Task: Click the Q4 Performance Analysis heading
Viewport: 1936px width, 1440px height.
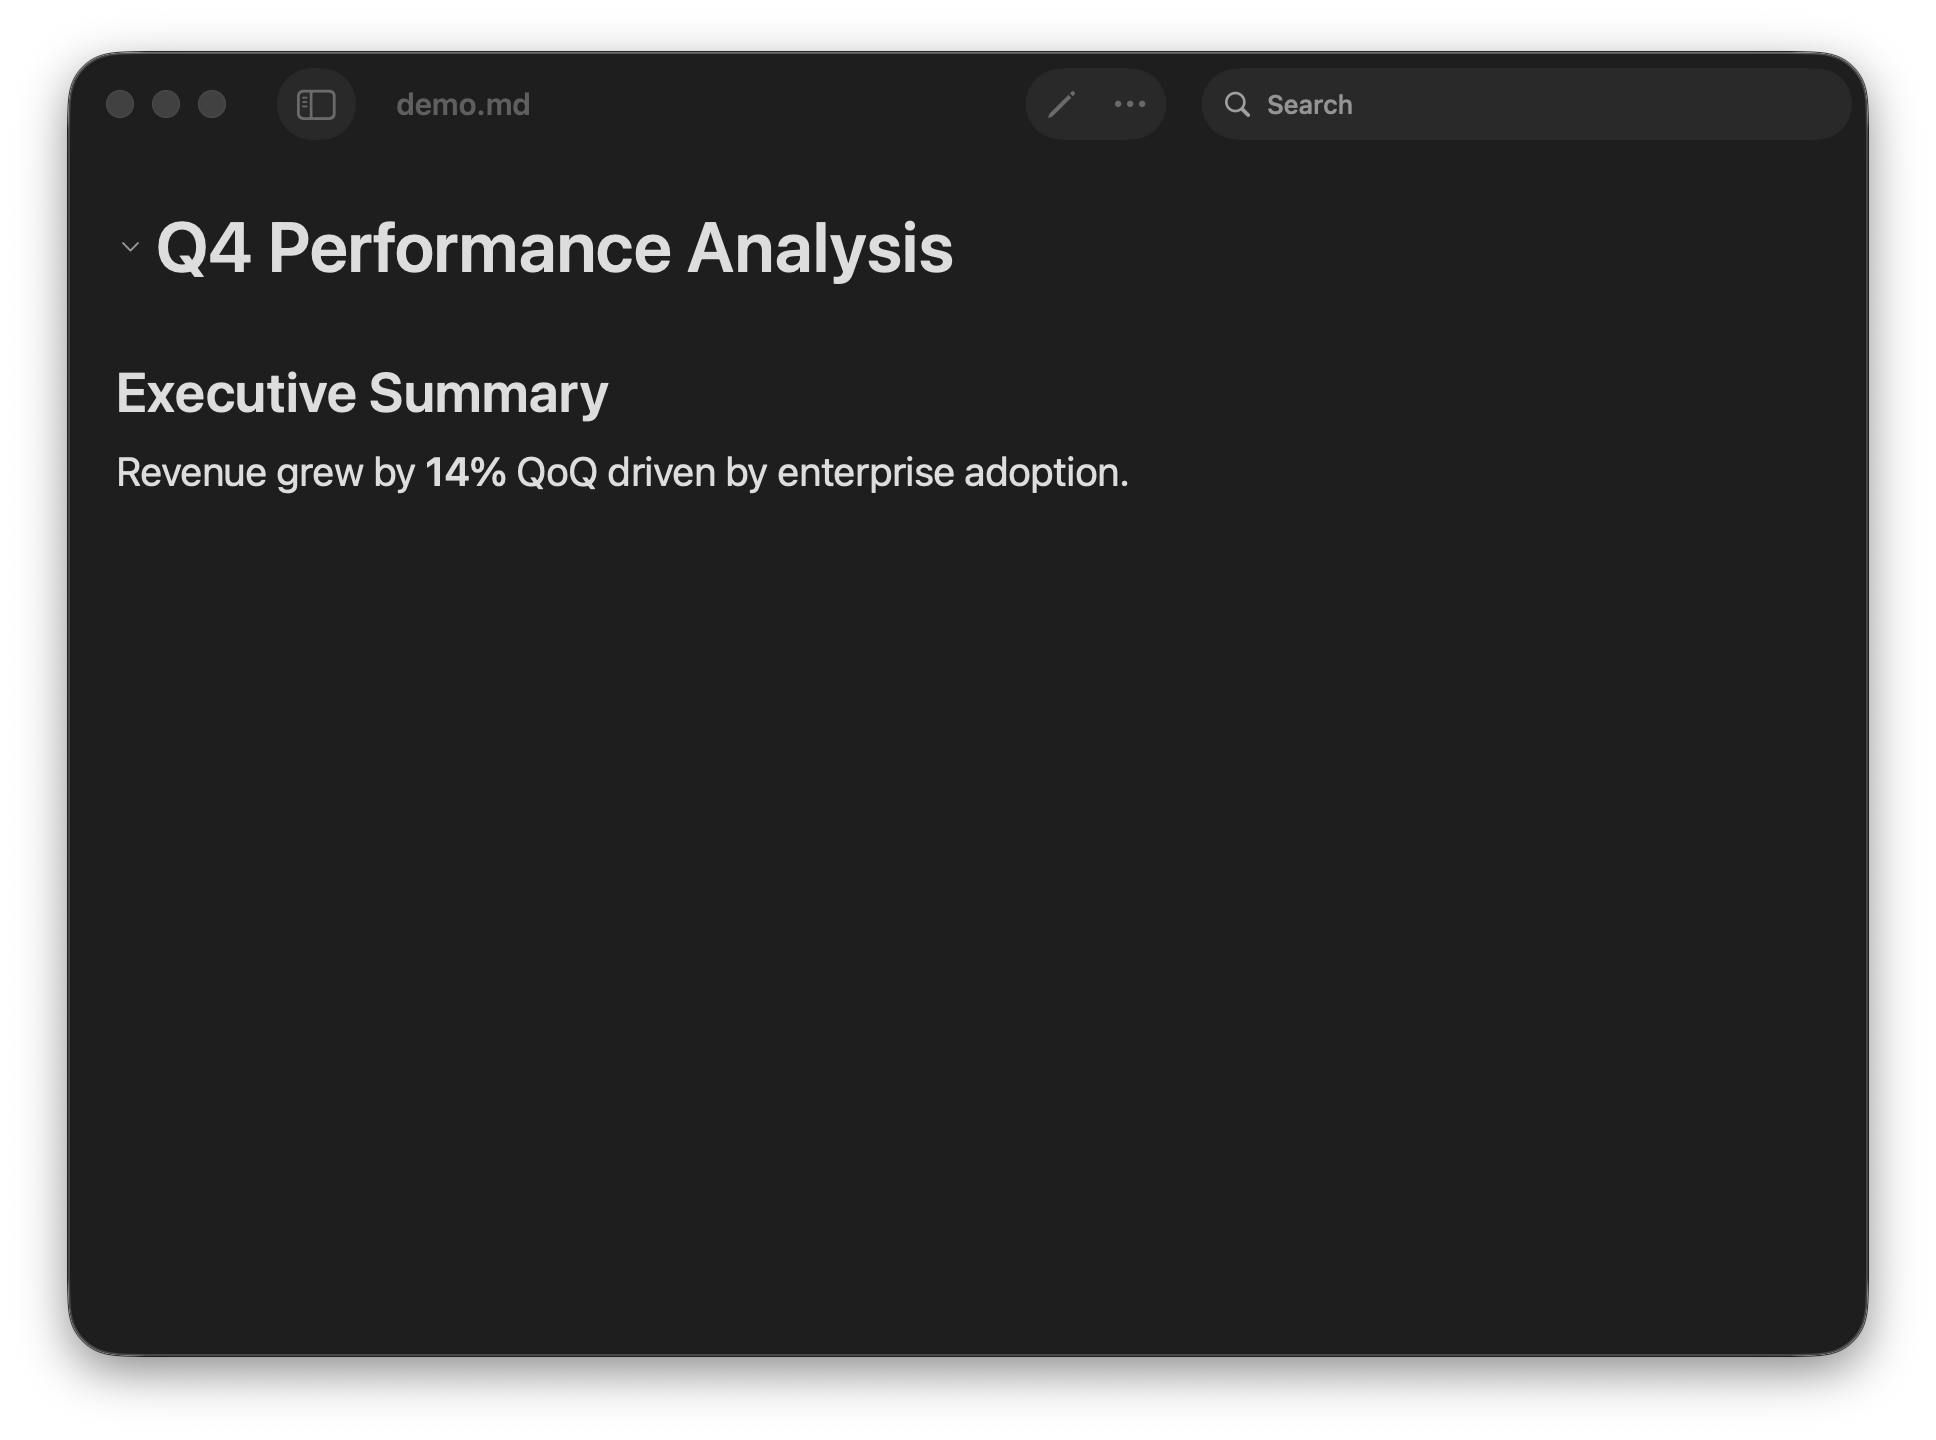Action: (554, 248)
